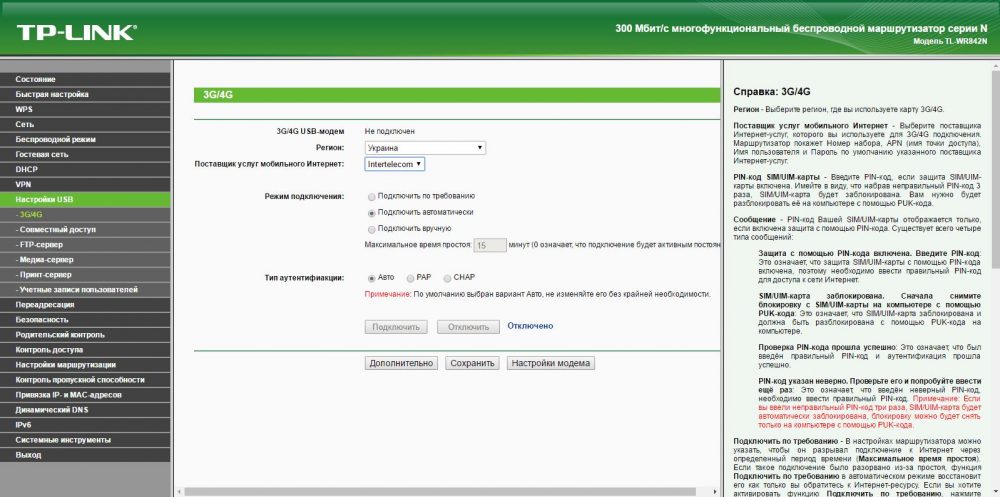Screen dimensions: 1000x497
Task: Click the green 3G/4G page header
Action: click(x=457, y=95)
